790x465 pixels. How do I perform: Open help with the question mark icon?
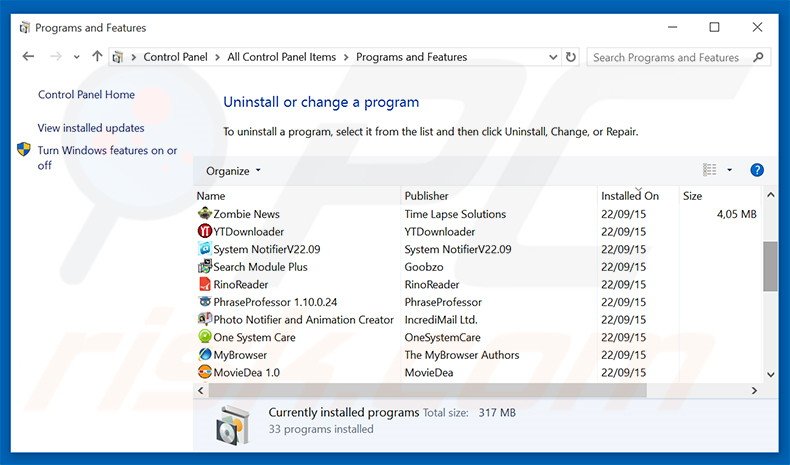pos(757,170)
